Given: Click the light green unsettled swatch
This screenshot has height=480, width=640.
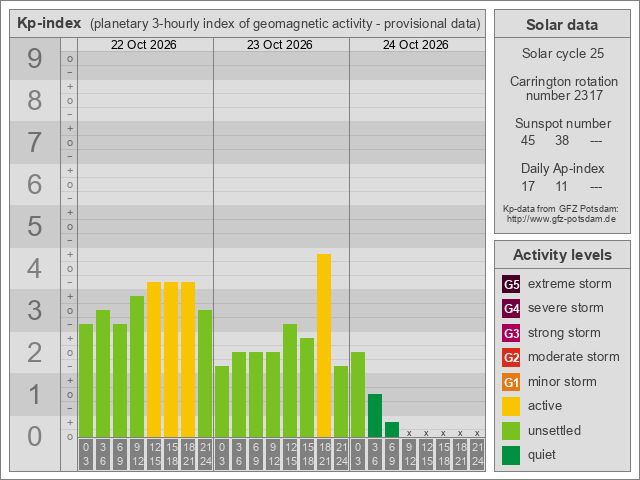Looking at the screenshot, I should tap(511, 431).
